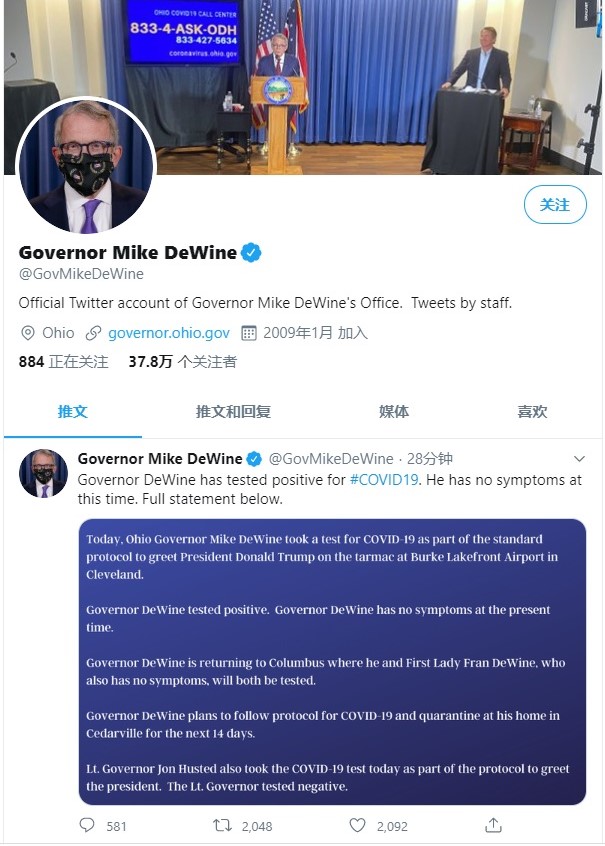Image resolution: width=605 pixels, height=846 pixels.
Task: Retweet the COVID19 positive test tweet
Action: (x=222, y=825)
